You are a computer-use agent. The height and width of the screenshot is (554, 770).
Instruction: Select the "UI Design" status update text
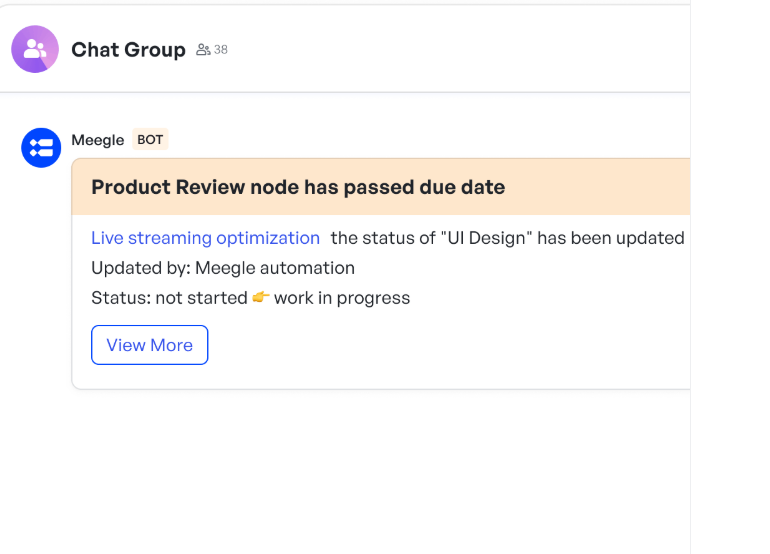[507, 238]
